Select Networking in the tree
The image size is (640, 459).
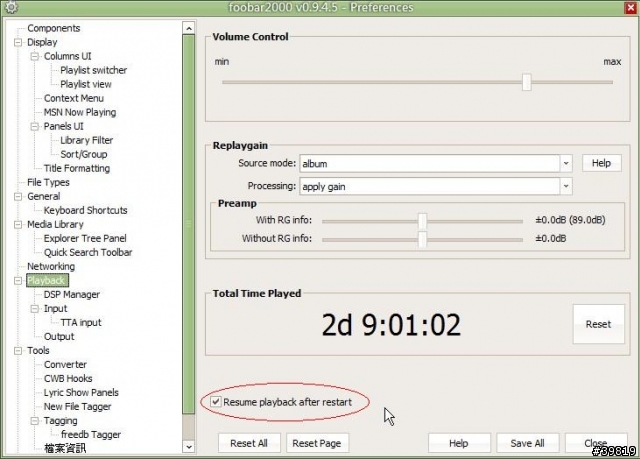click(x=51, y=266)
